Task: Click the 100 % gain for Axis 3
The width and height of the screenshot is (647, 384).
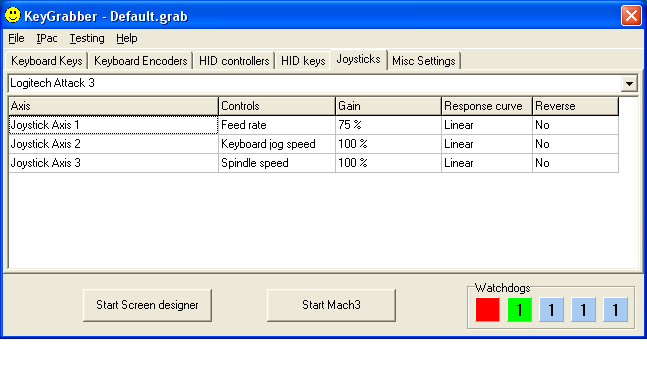Action: pos(388,163)
